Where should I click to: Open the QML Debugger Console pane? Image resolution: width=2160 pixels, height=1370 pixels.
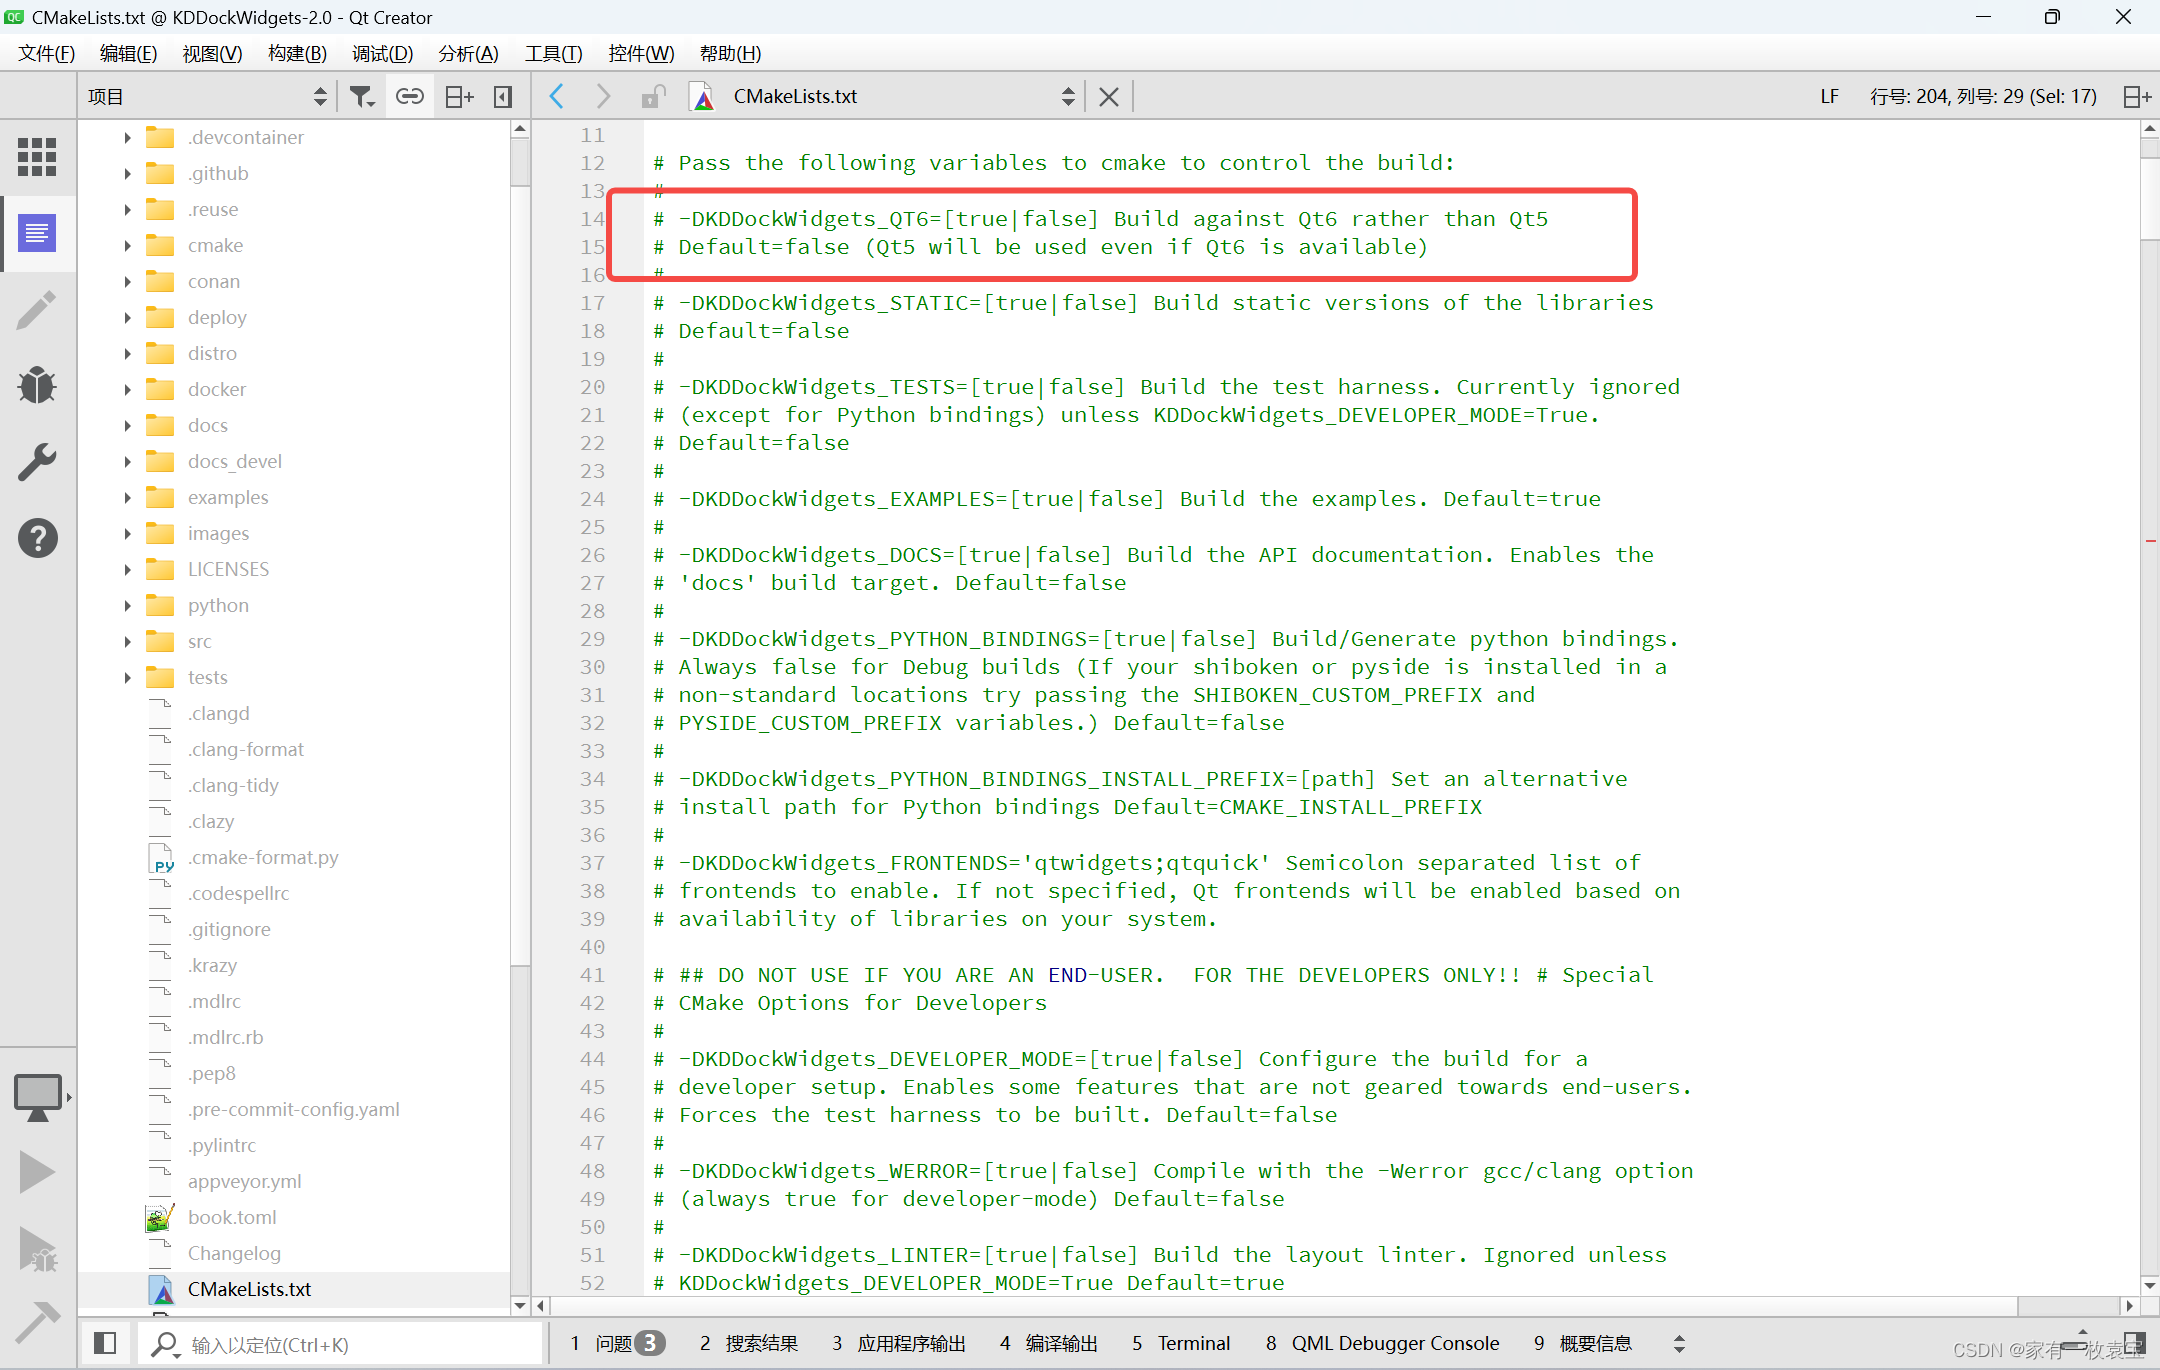tap(1382, 1343)
